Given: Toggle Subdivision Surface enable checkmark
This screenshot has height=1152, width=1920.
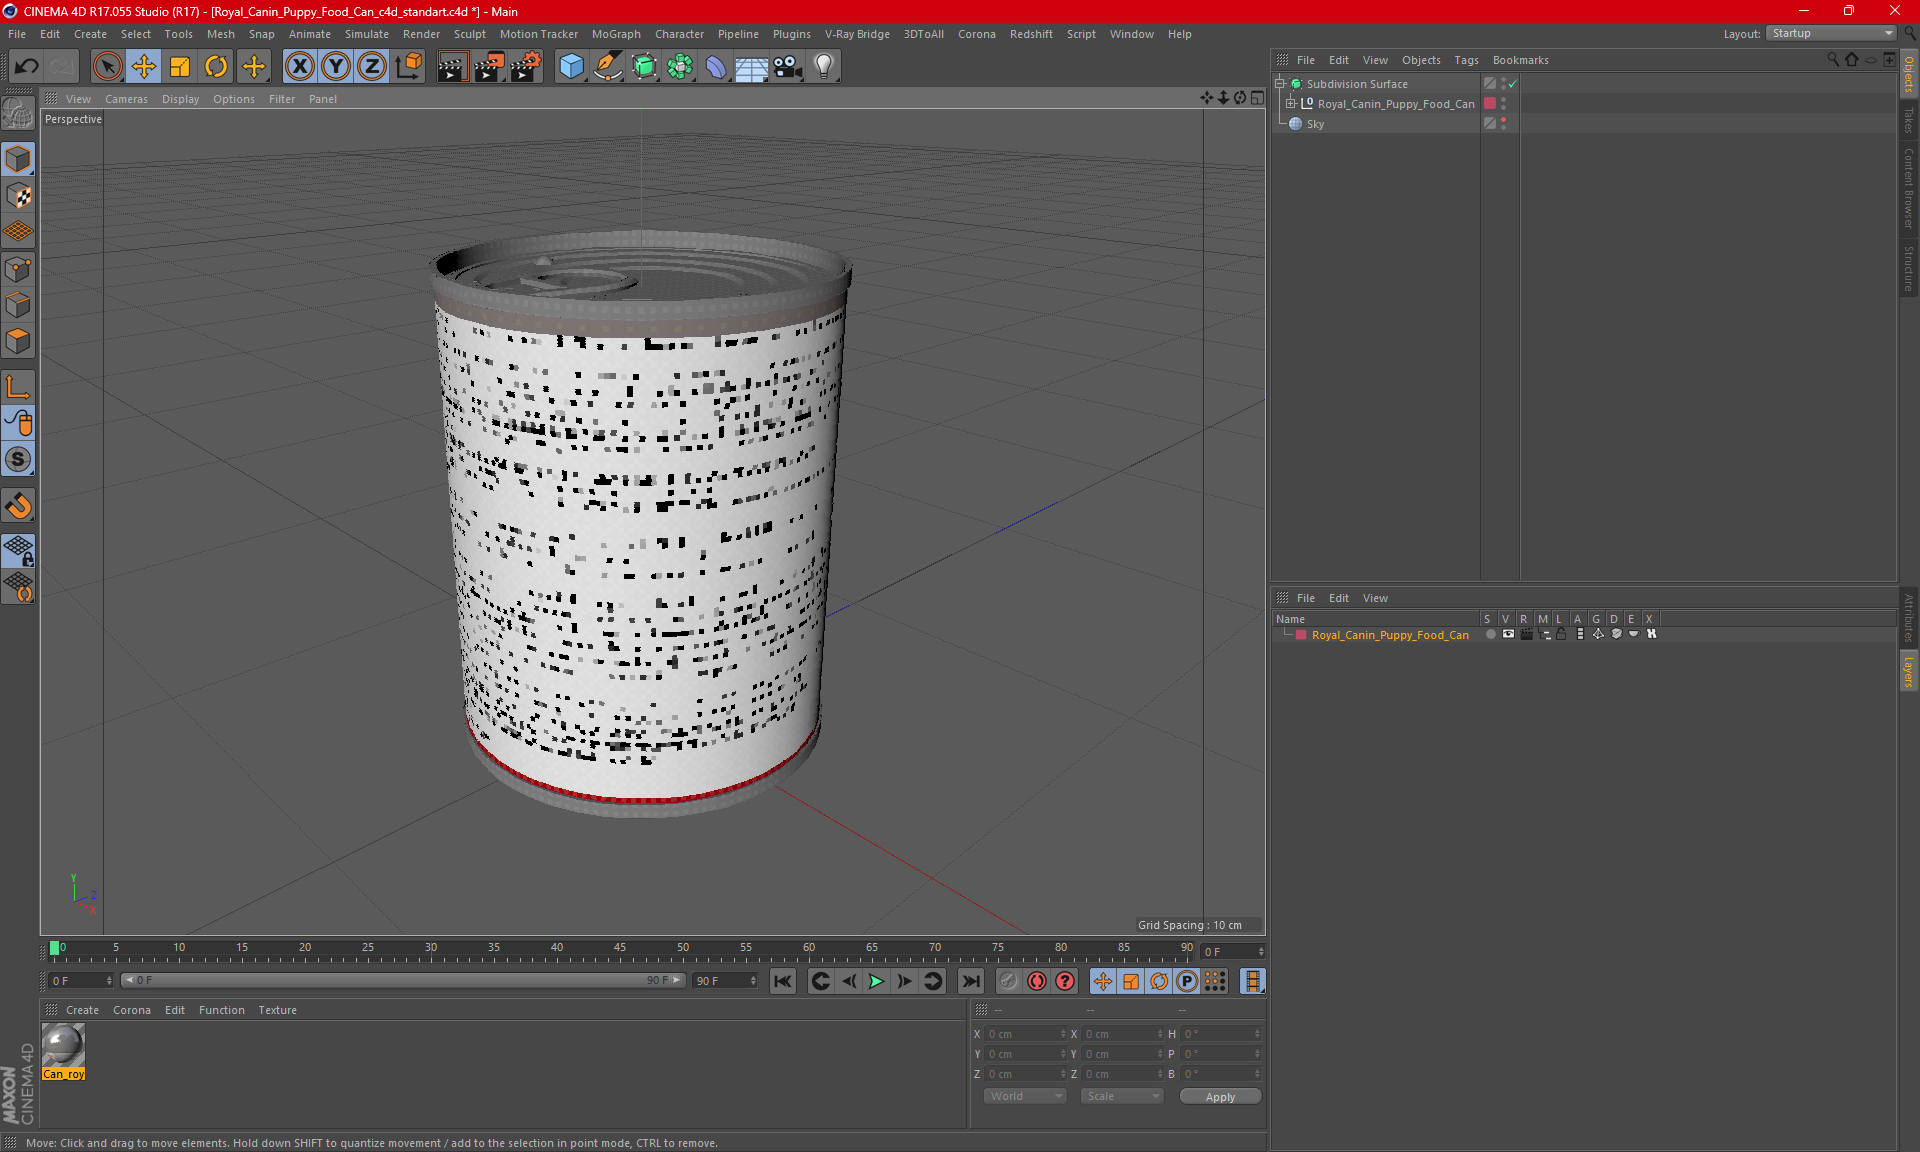Looking at the screenshot, I should pos(1513,84).
